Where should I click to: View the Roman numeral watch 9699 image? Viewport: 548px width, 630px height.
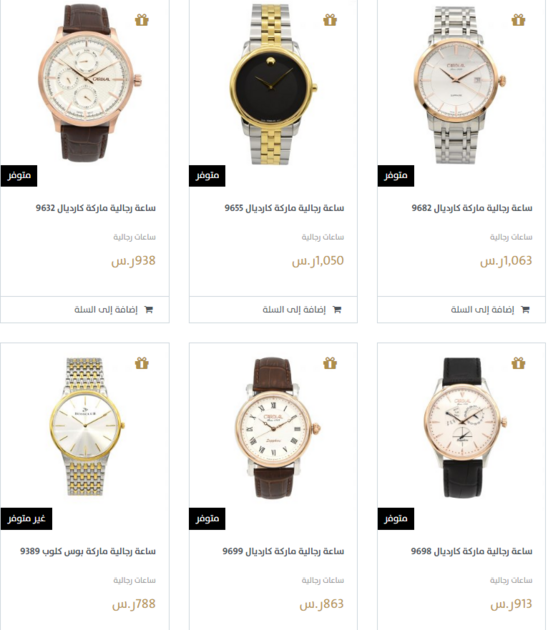(x=276, y=428)
